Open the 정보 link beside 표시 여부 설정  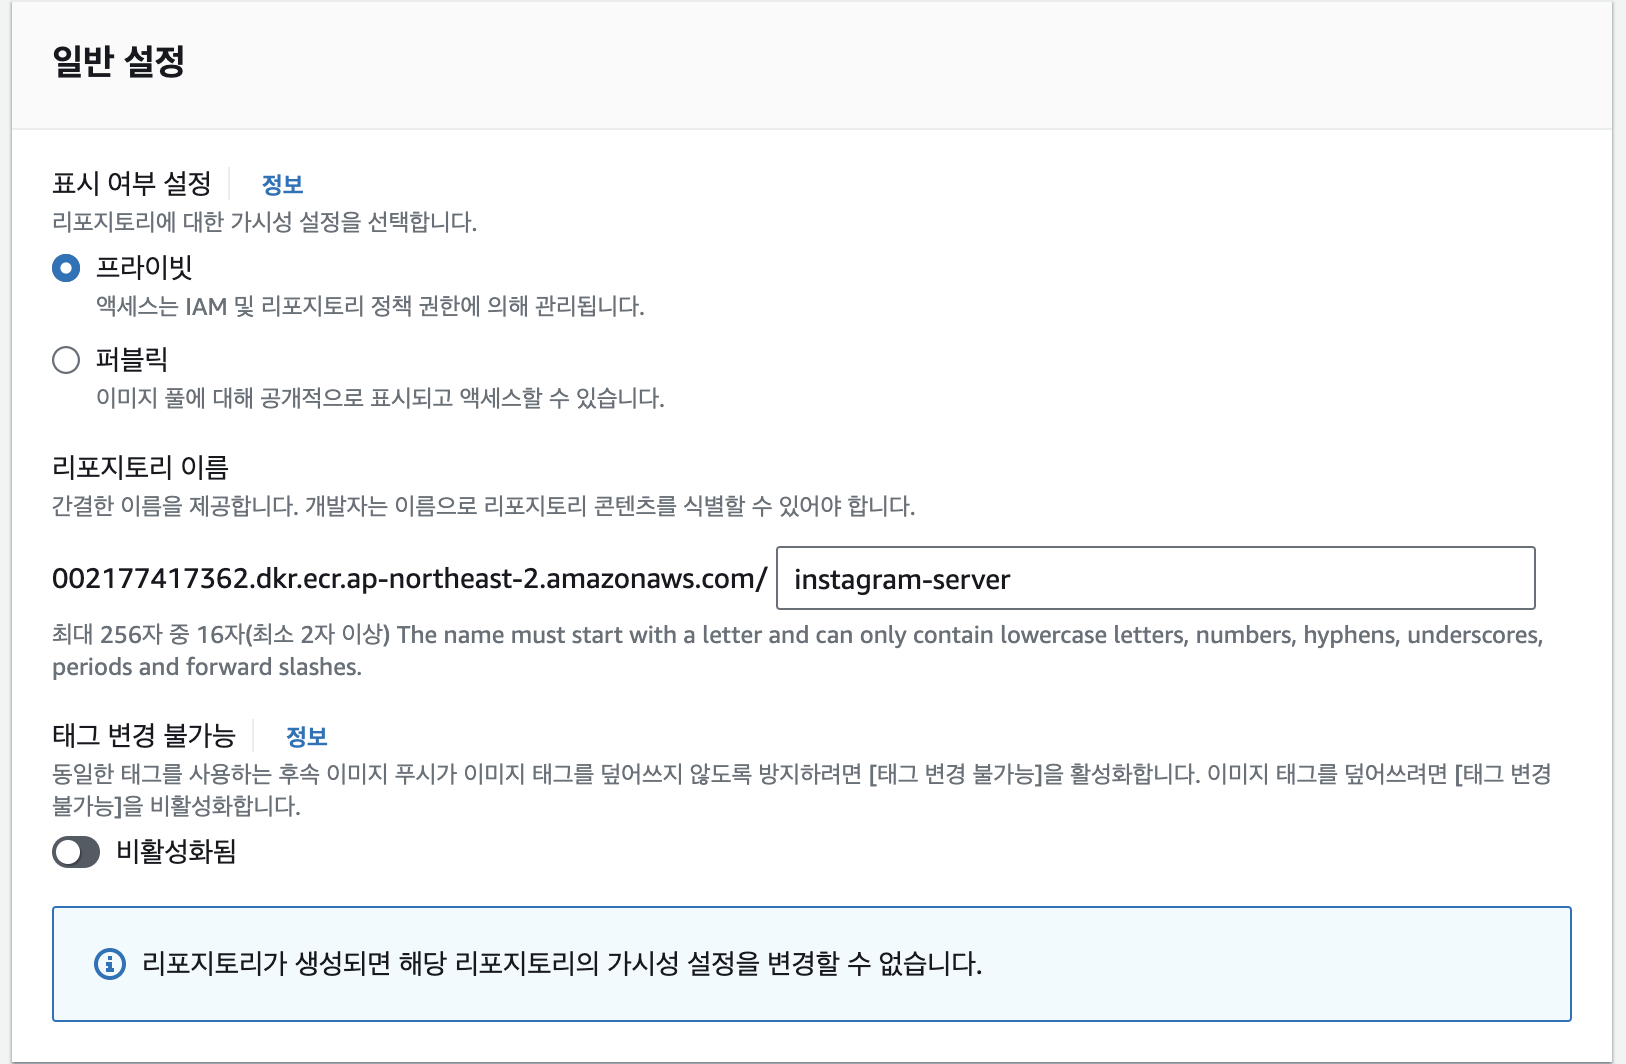coord(282,184)
